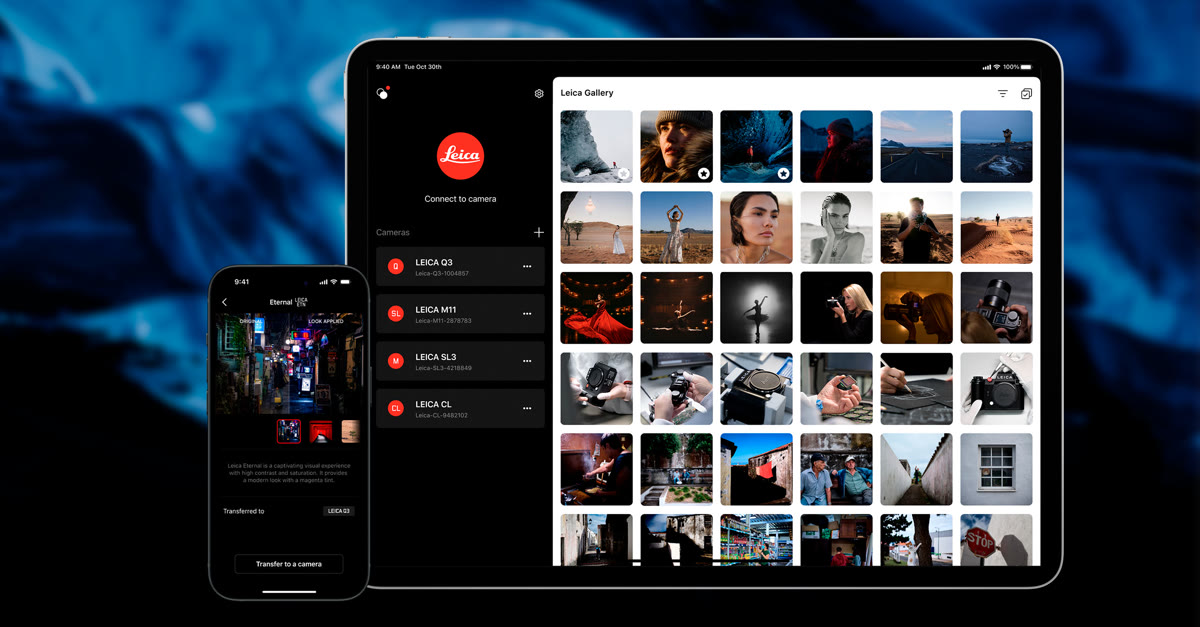This screenshot has width=1200, height=627.
Task: Tap the Eternal look preview image
Action: click(x=289, y=363)
